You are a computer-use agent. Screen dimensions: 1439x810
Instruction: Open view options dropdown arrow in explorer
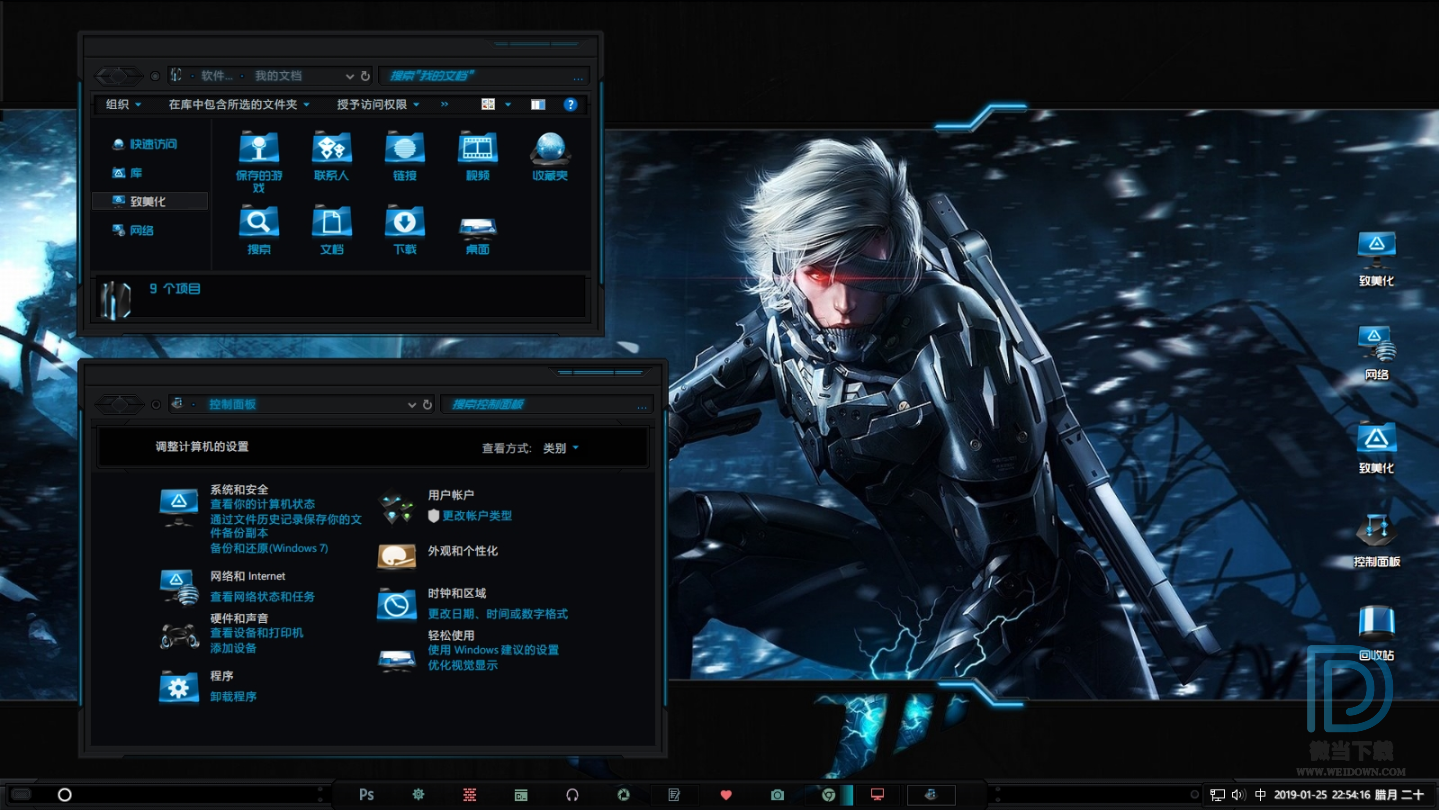pyautogui.click(x=508, y=104)
